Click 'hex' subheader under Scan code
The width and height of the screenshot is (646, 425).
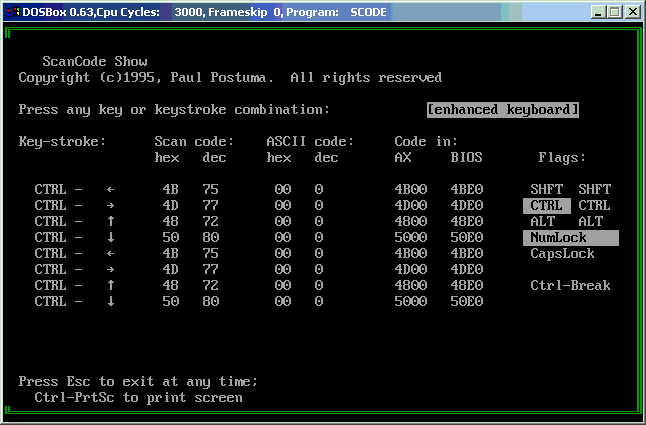[167, 158]
